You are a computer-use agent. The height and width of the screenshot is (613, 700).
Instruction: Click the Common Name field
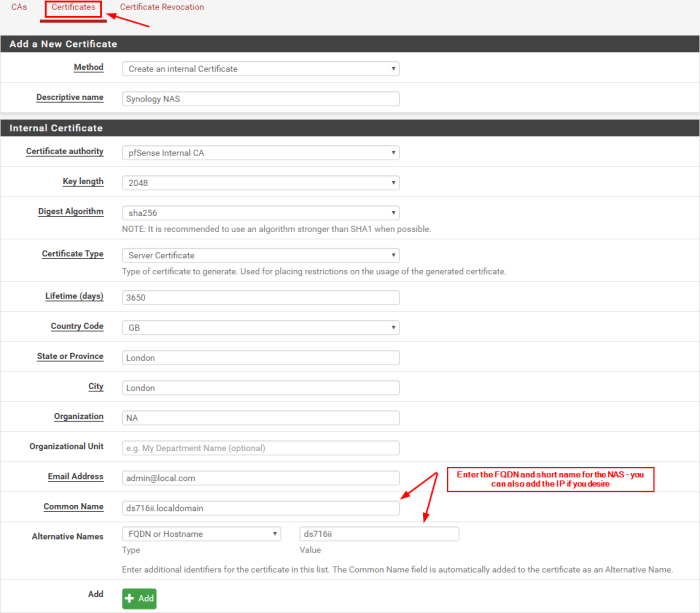tap(260, 508)
